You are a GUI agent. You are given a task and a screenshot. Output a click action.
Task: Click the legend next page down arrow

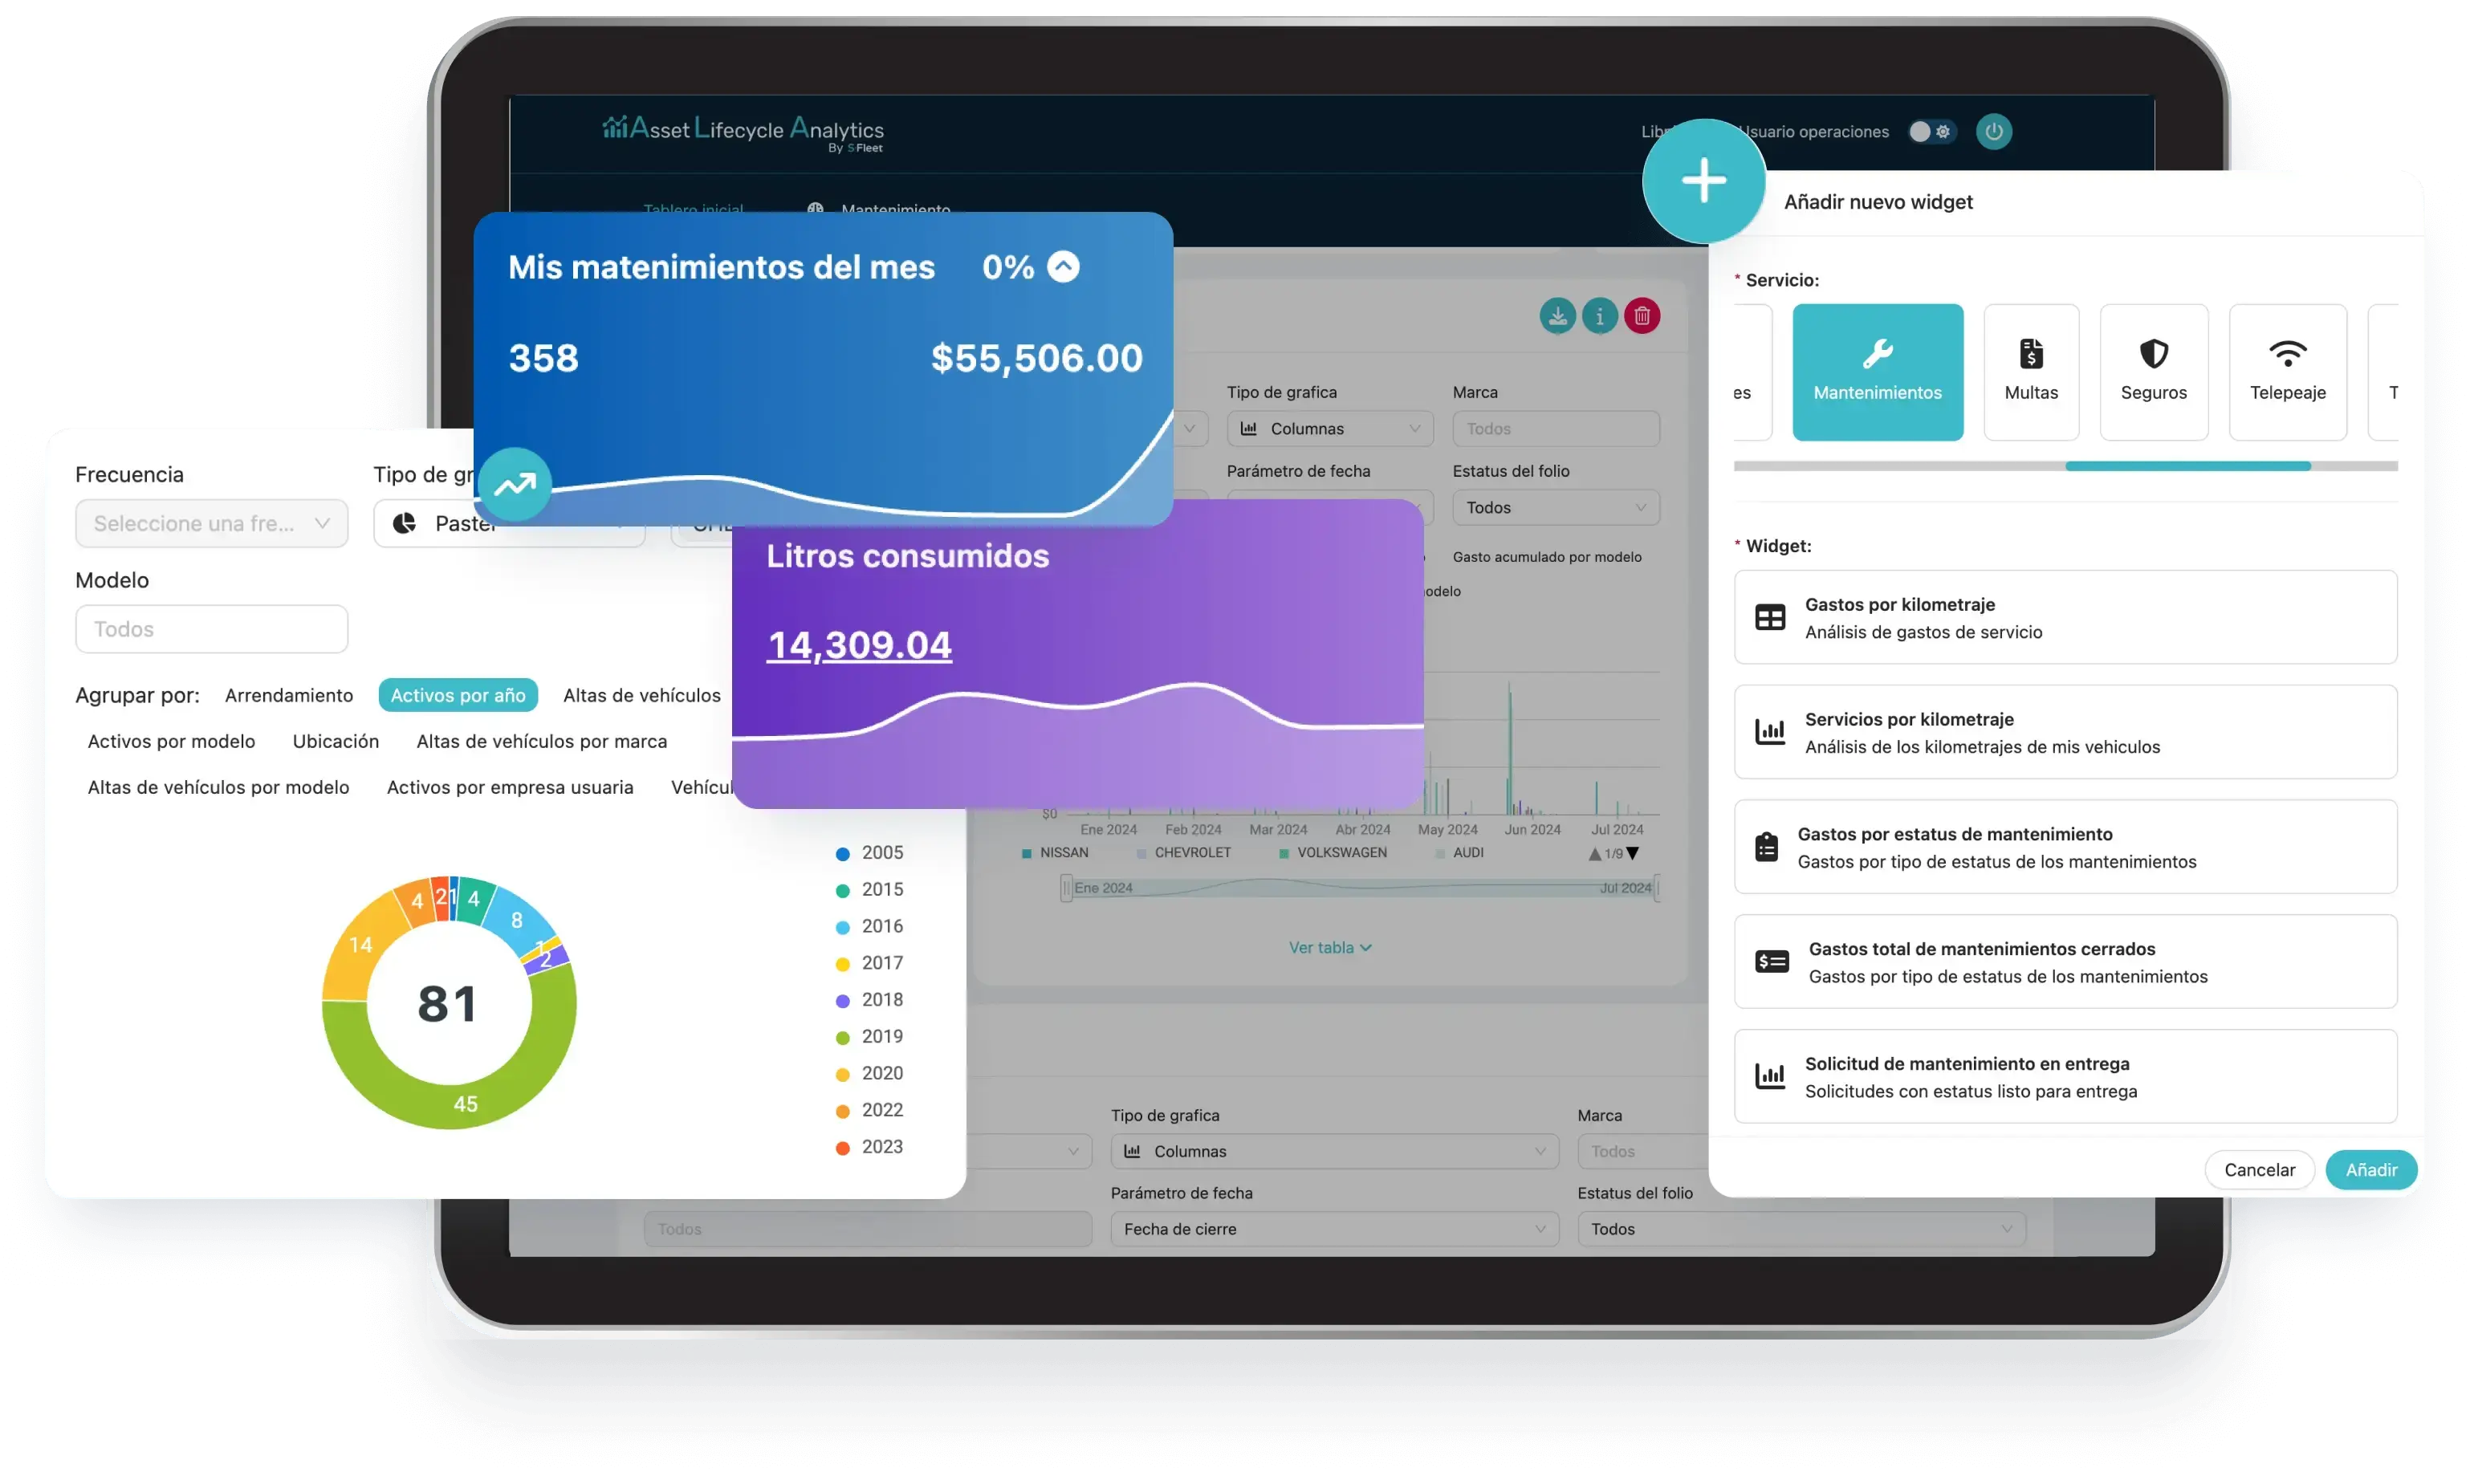pos(1632,853)
